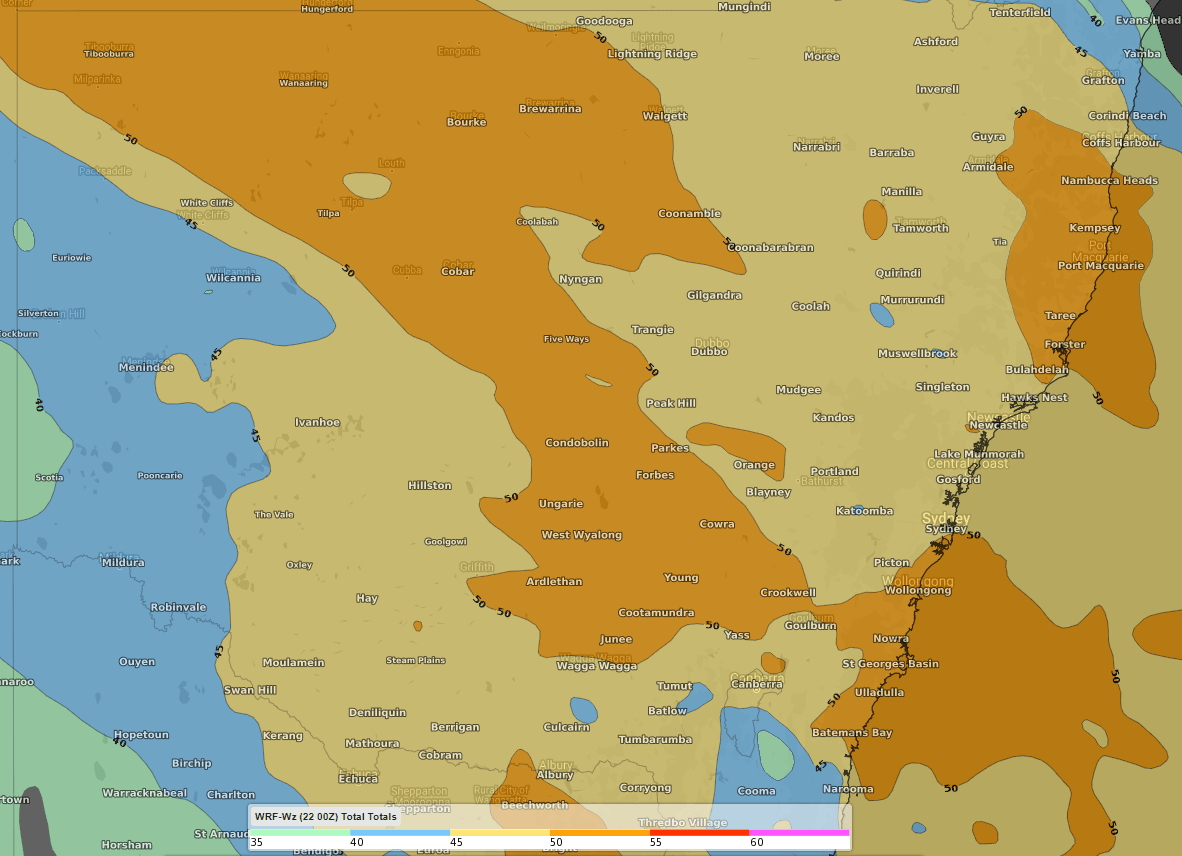Click the Katoomba label on map
This screenshot has height=856, width=1182.
(x=865, y=511)
